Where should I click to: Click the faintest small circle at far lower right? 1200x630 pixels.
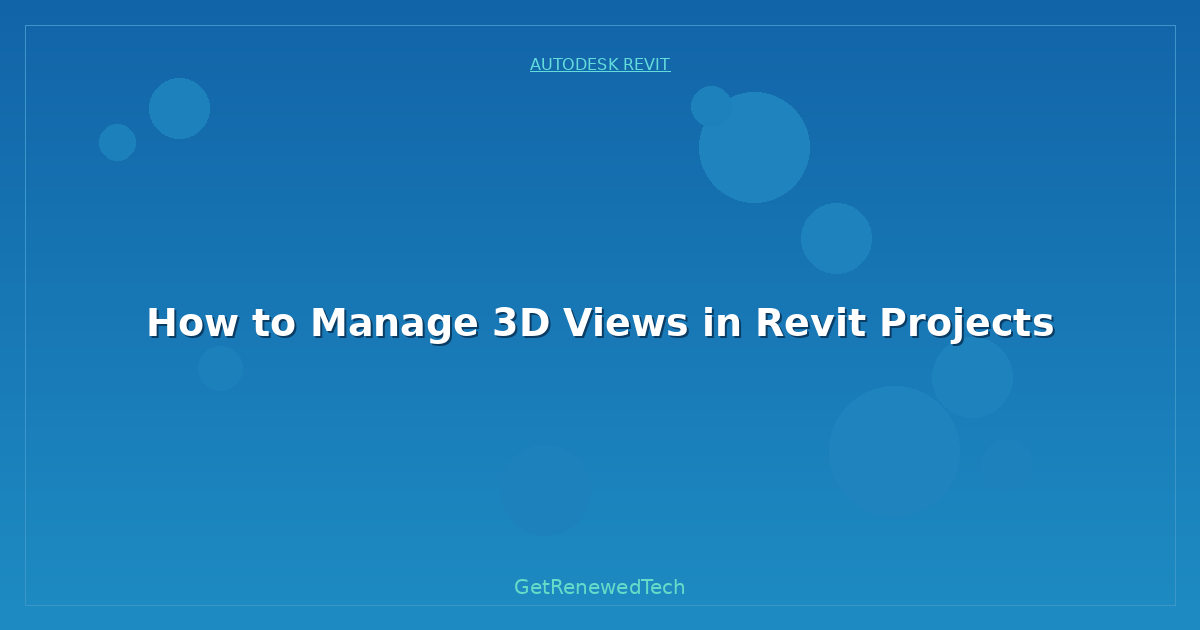(x=1007, y=462)
